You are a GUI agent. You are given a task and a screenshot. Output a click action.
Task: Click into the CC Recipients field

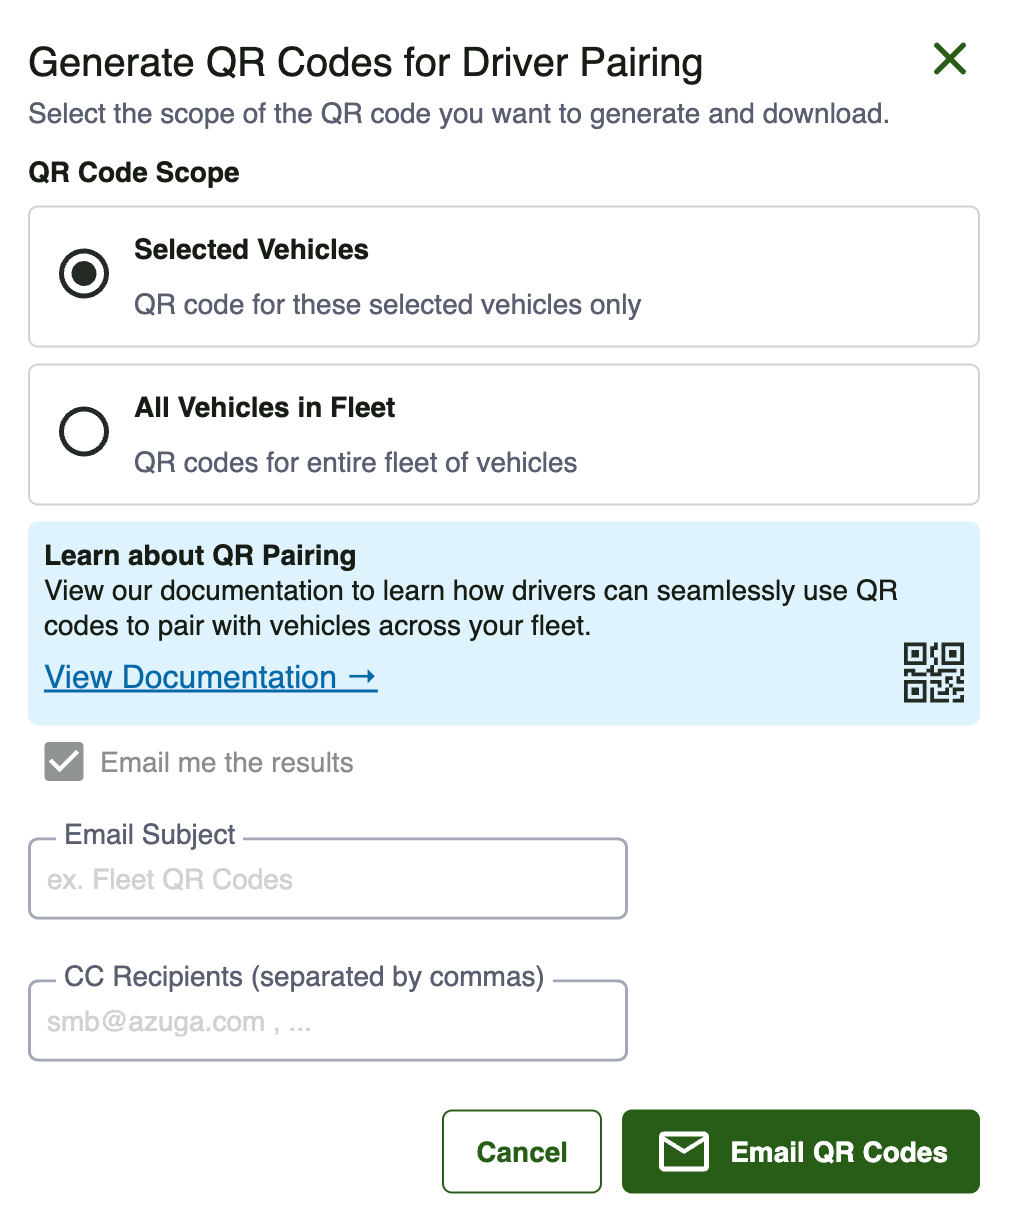(328, 1020)
